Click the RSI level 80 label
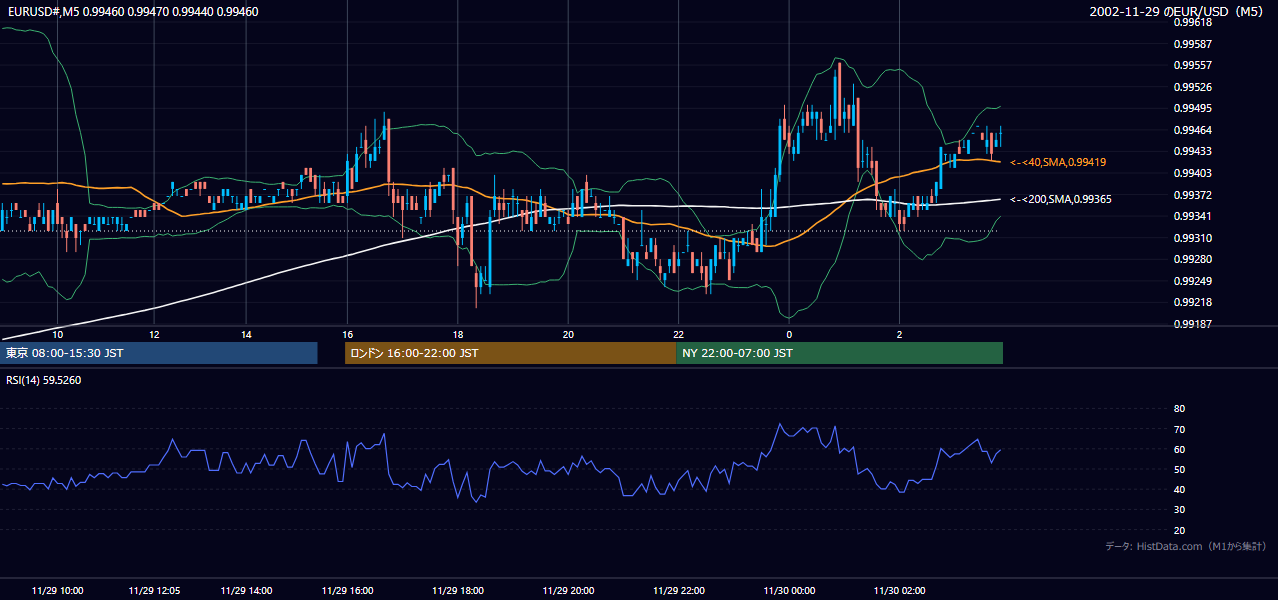The height and width of the screenshot is (600, 1278). tap(1179, 409)
